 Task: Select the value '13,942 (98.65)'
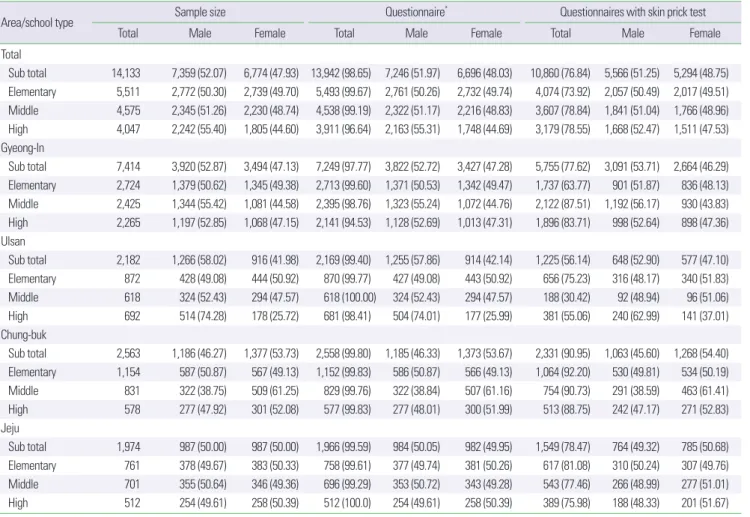pyautogui.click(x=341, y=73)
